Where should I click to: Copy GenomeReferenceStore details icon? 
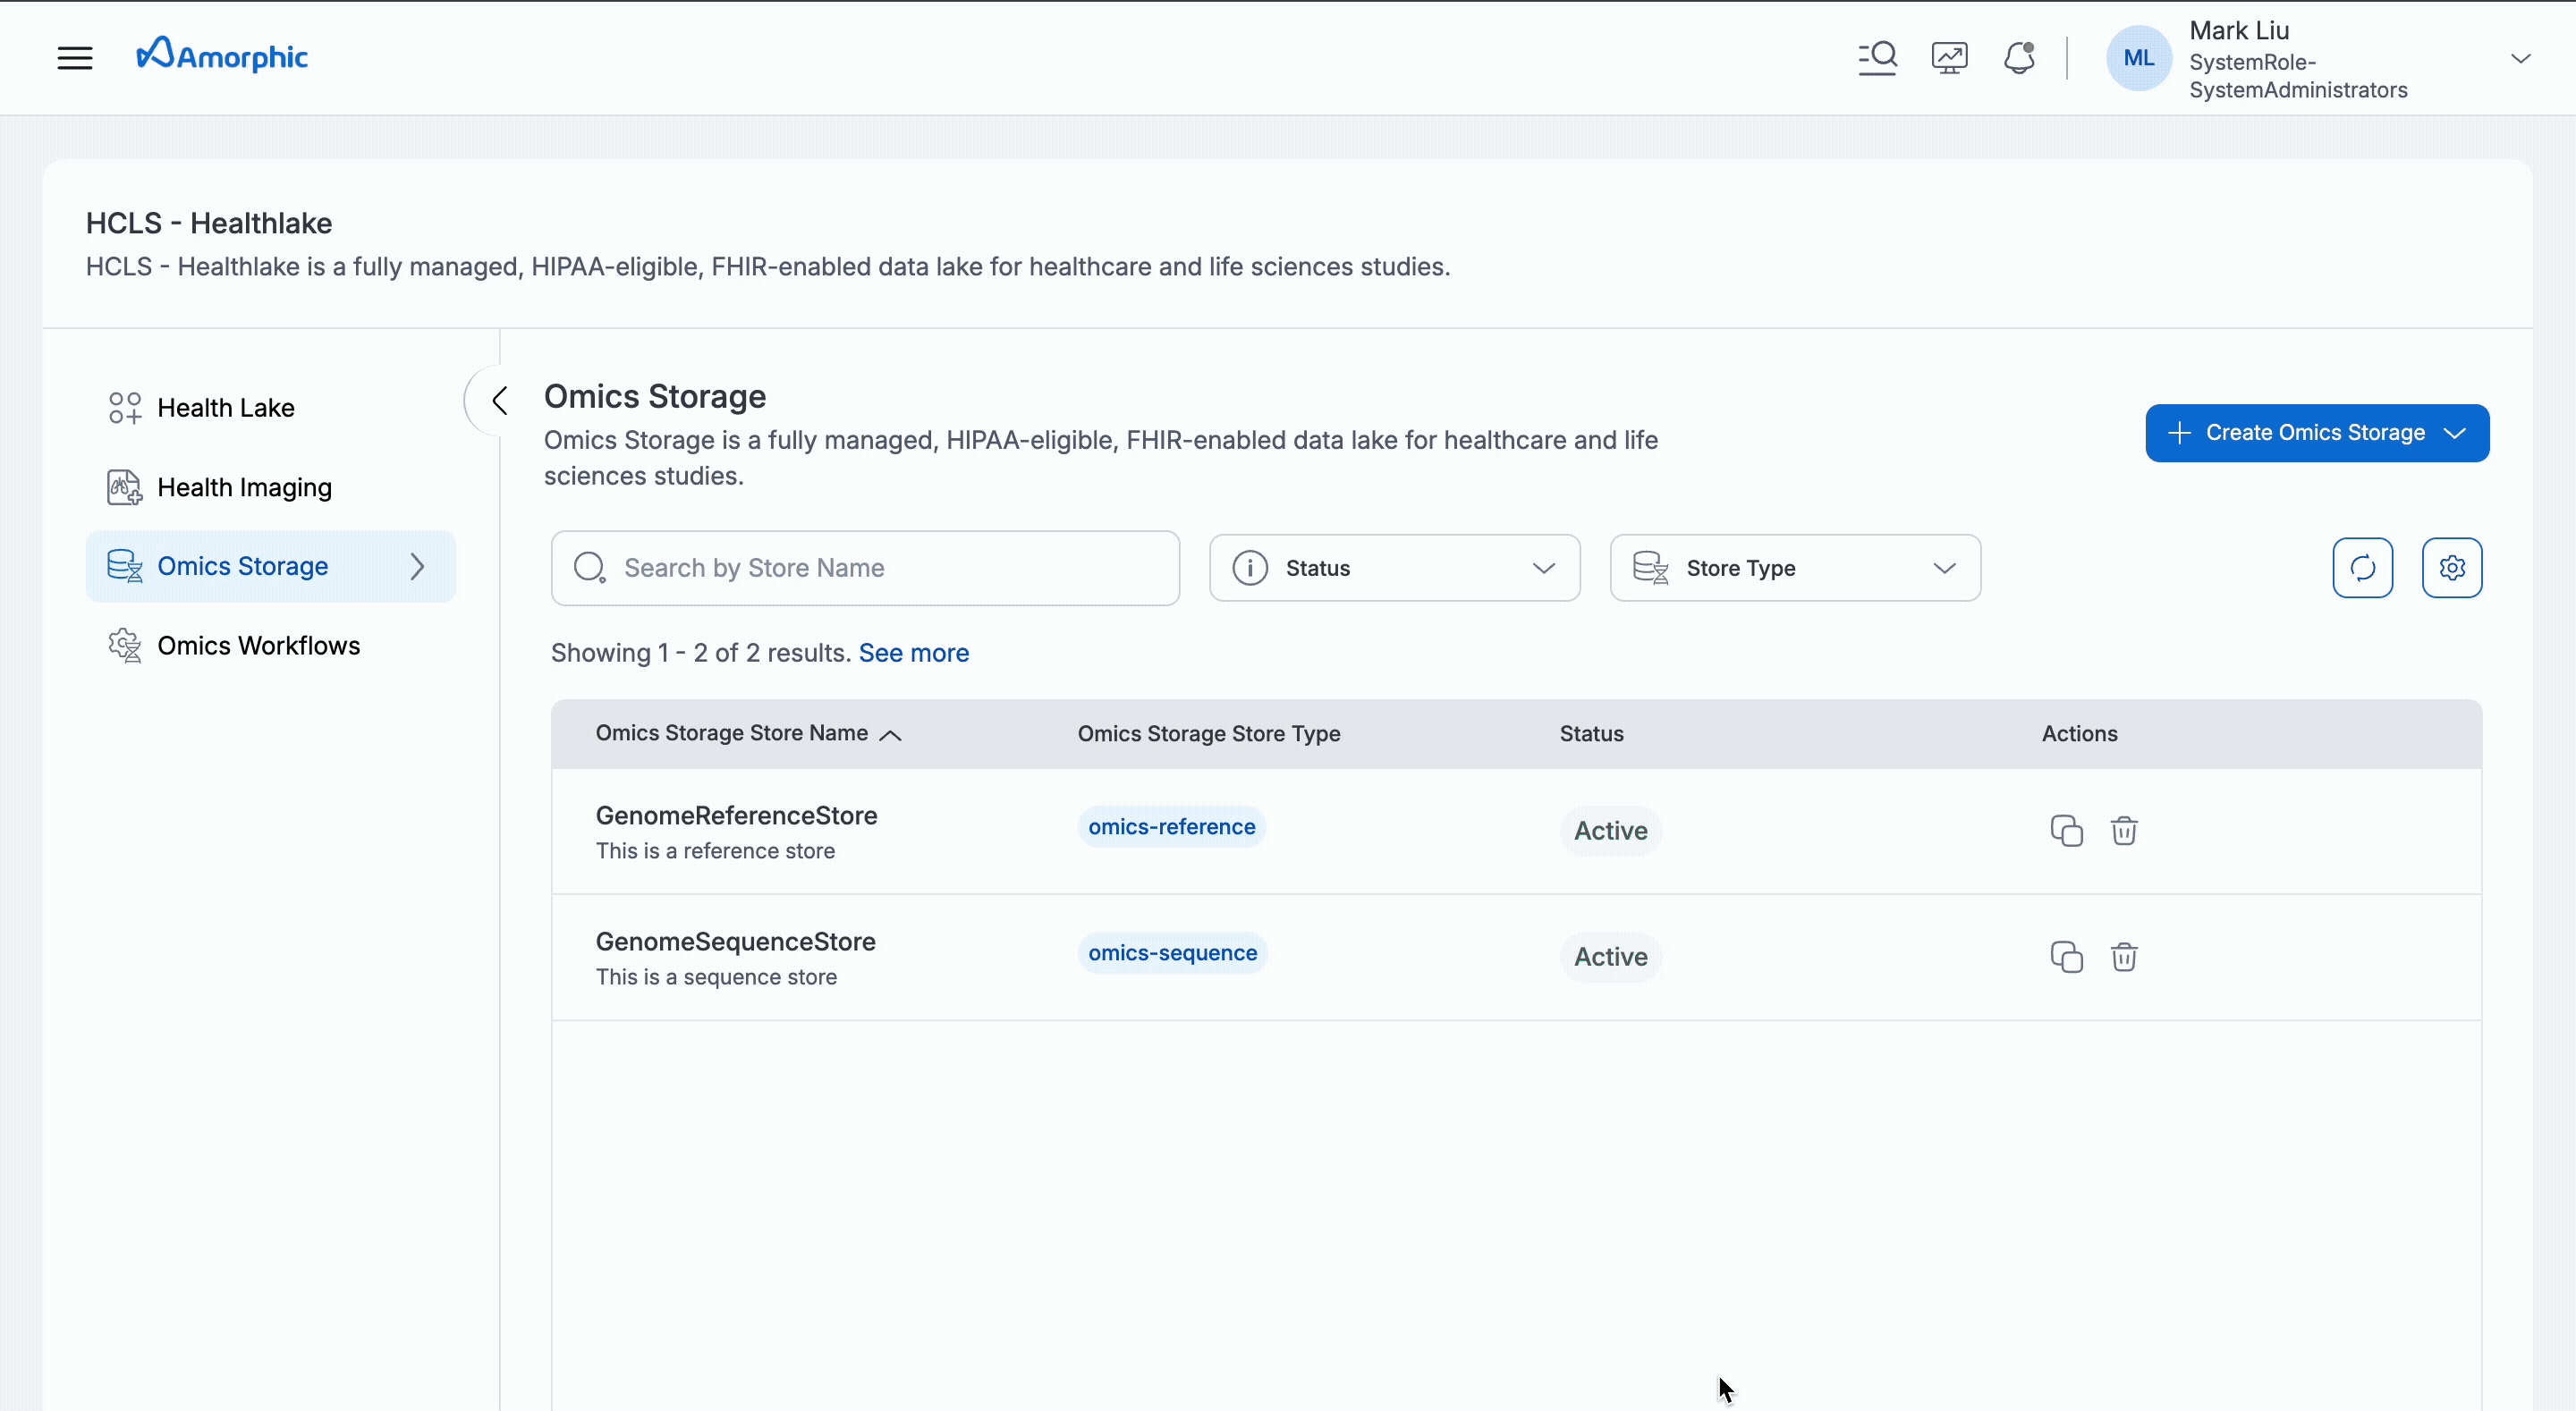[x=2066, y=831]
